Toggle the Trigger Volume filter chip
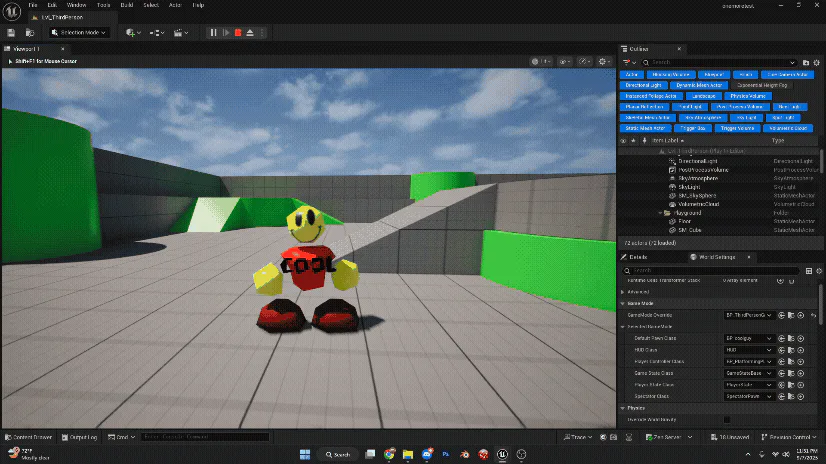The height and width of the screenshot is (464, 826). [x=738, y=129]
